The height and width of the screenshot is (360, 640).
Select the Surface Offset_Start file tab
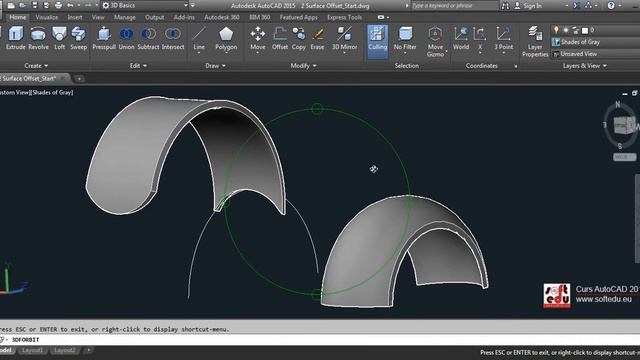32,78
